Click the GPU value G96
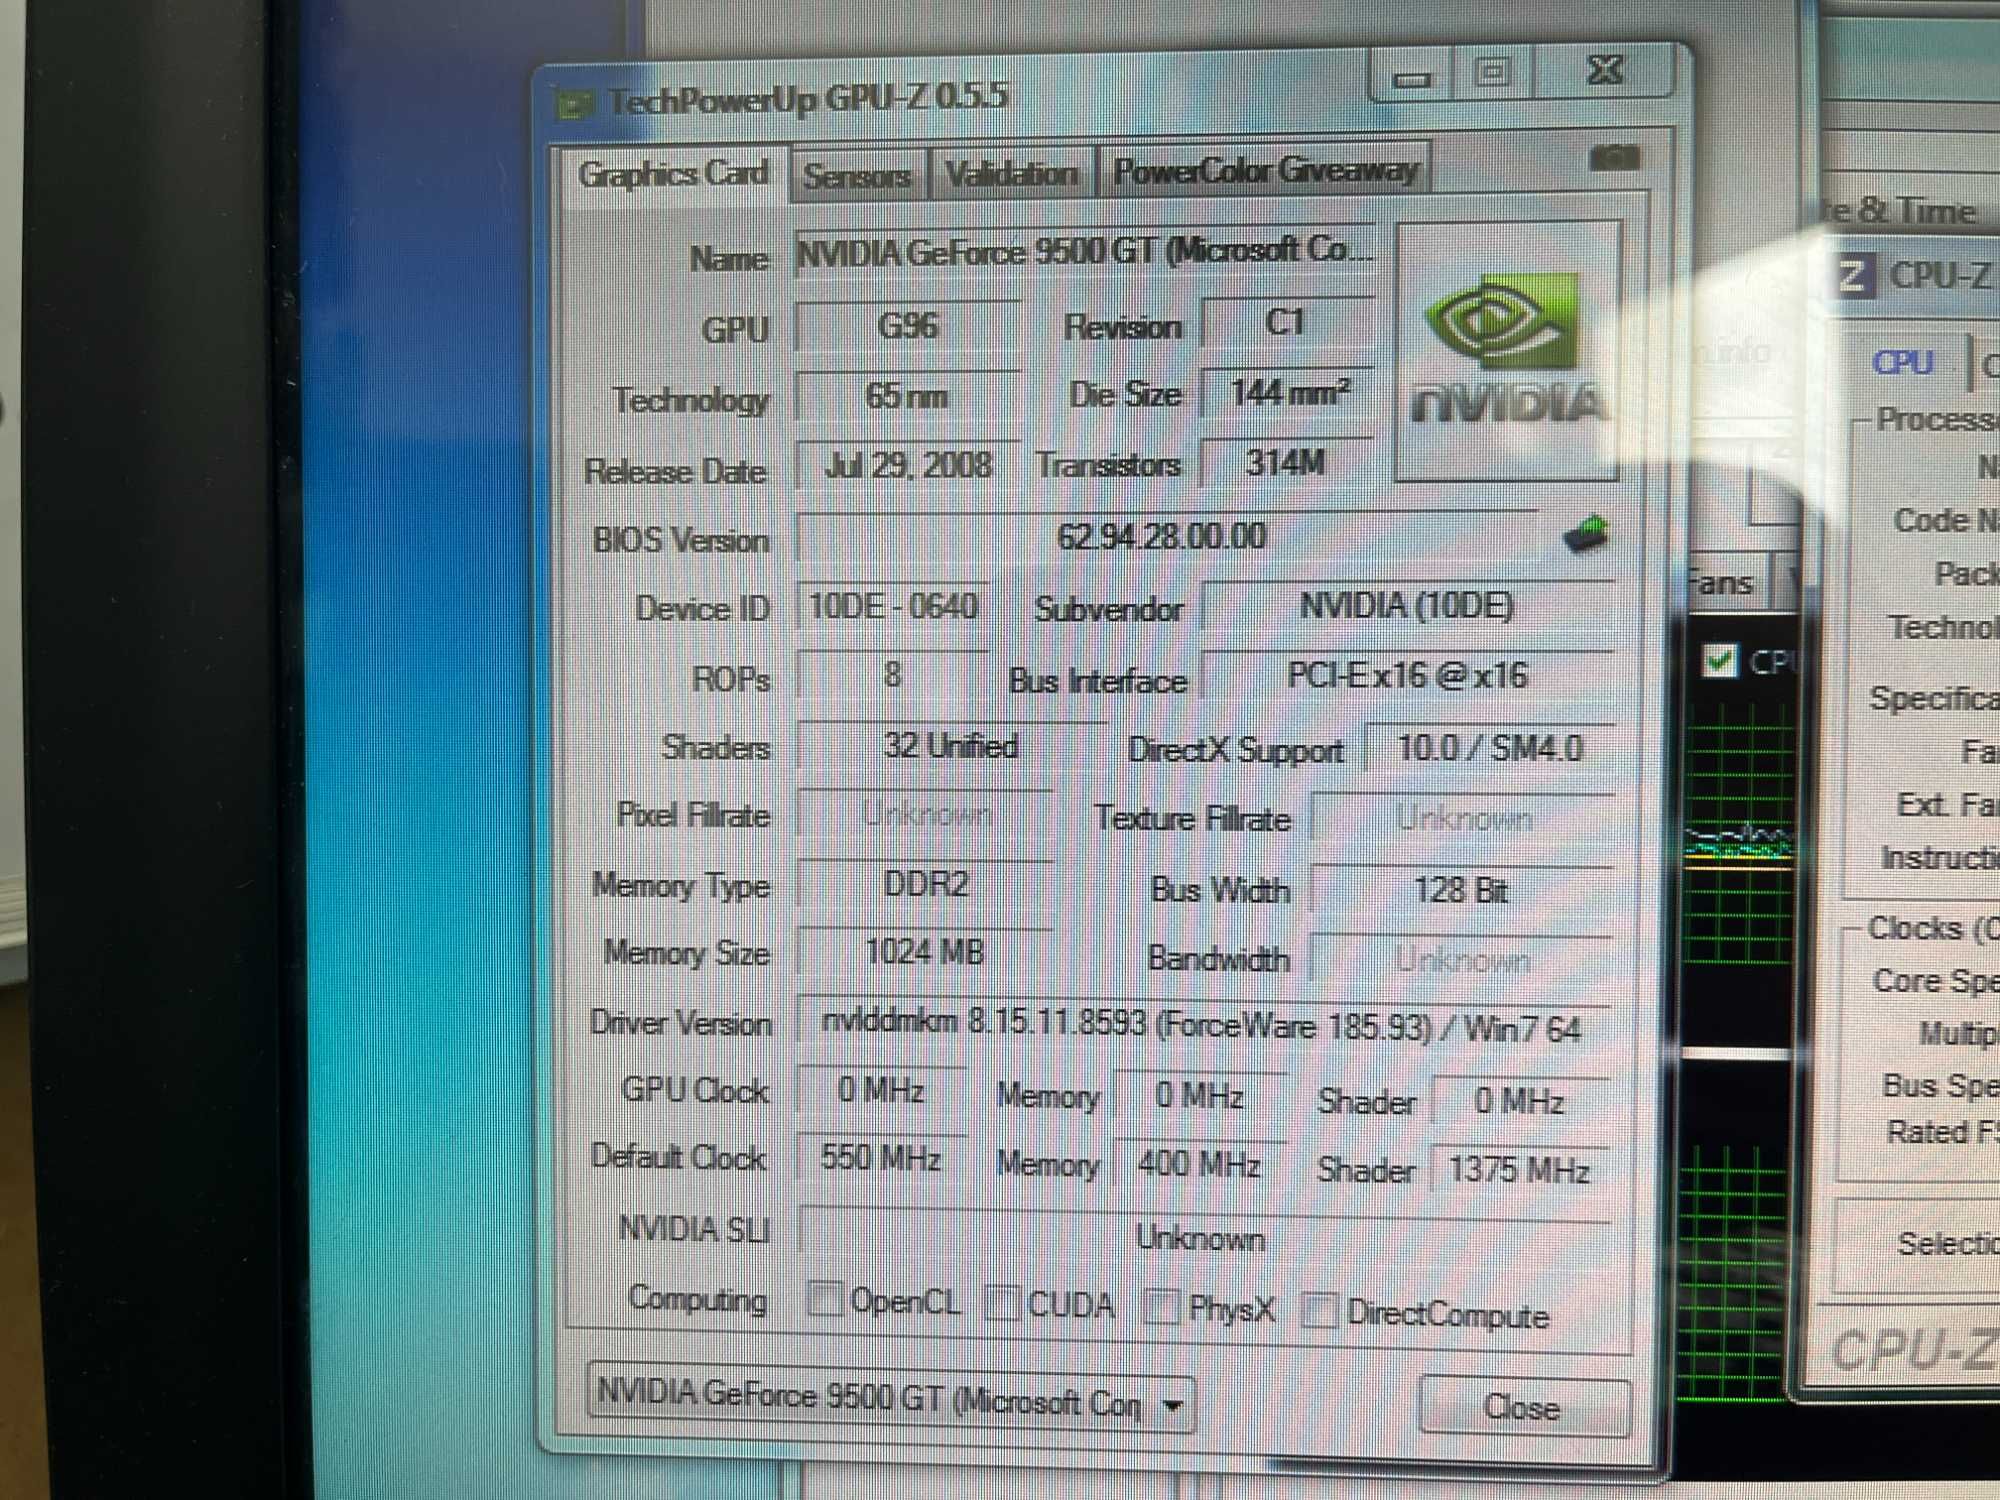Image resolution: width=2000 pixels, height=1500 pixels. 908,326
